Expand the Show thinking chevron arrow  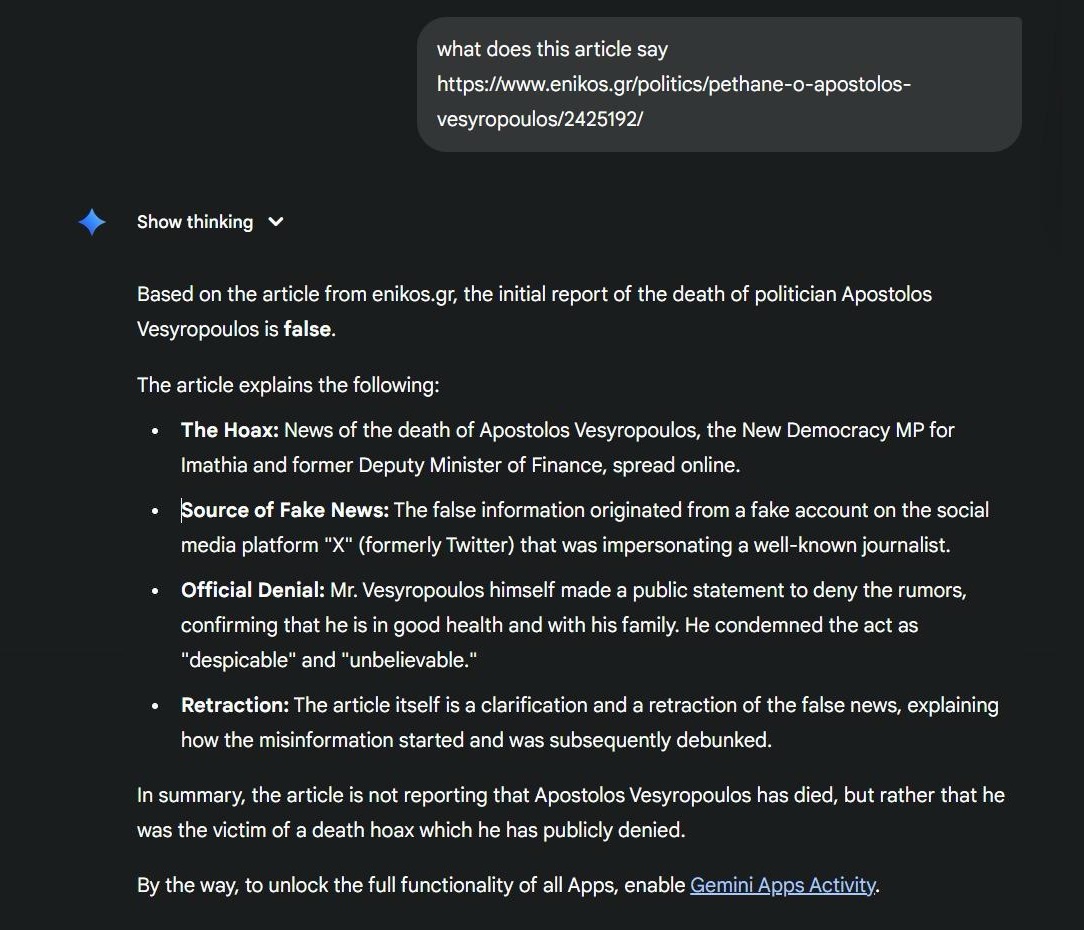pos(276,222)
